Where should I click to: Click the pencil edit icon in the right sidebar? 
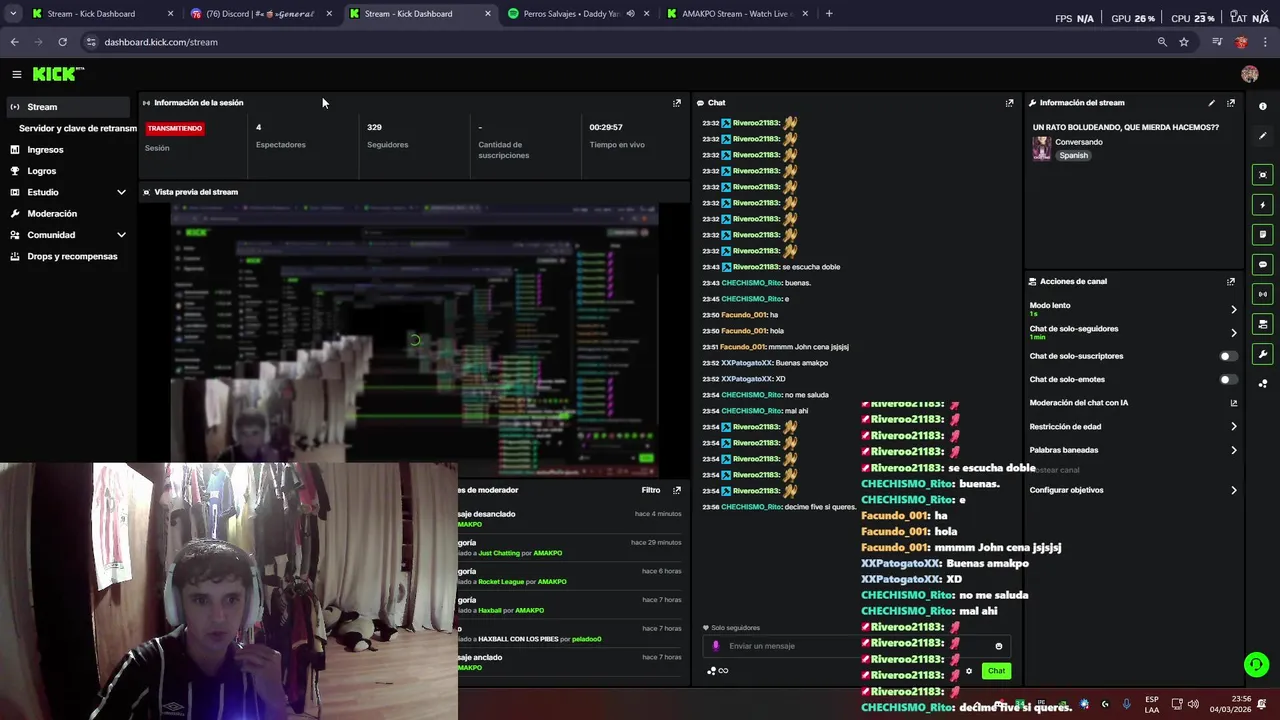1262,136
